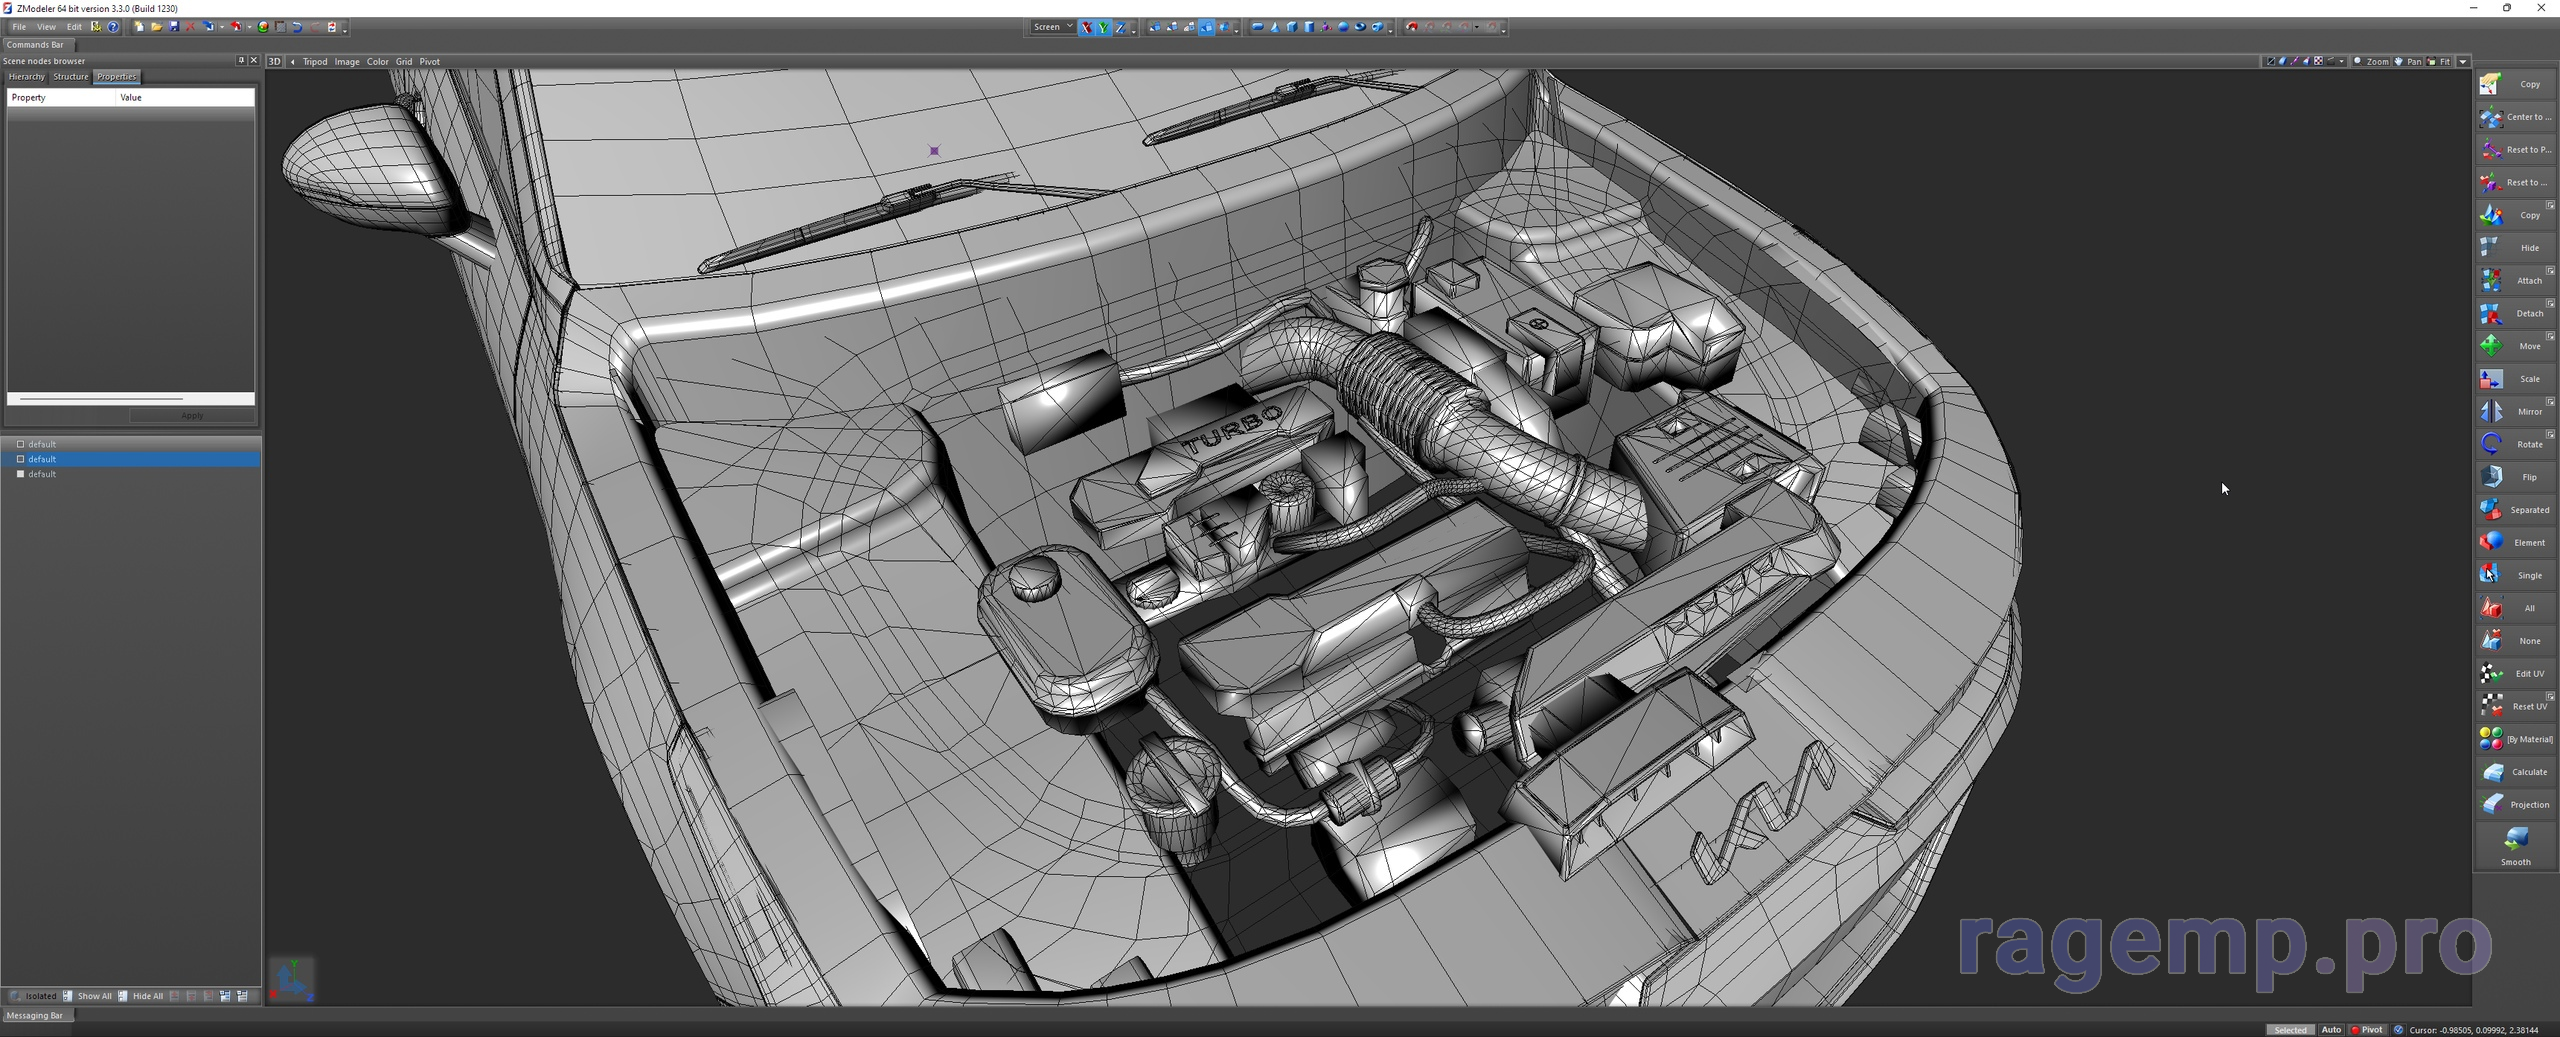
Task: Expand the main toolbar overflow arrow
Action: [345, 29]
